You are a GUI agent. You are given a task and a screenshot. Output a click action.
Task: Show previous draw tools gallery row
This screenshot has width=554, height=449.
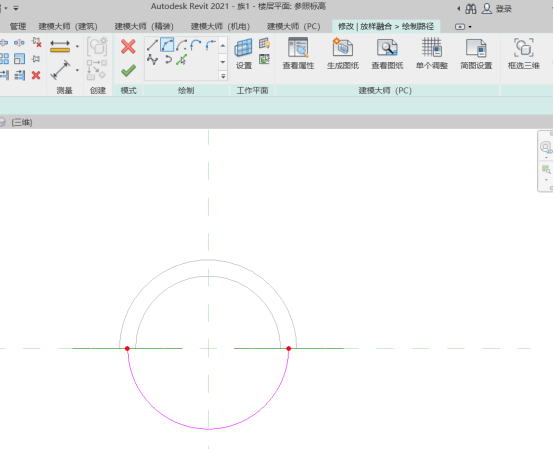[223, 45]
